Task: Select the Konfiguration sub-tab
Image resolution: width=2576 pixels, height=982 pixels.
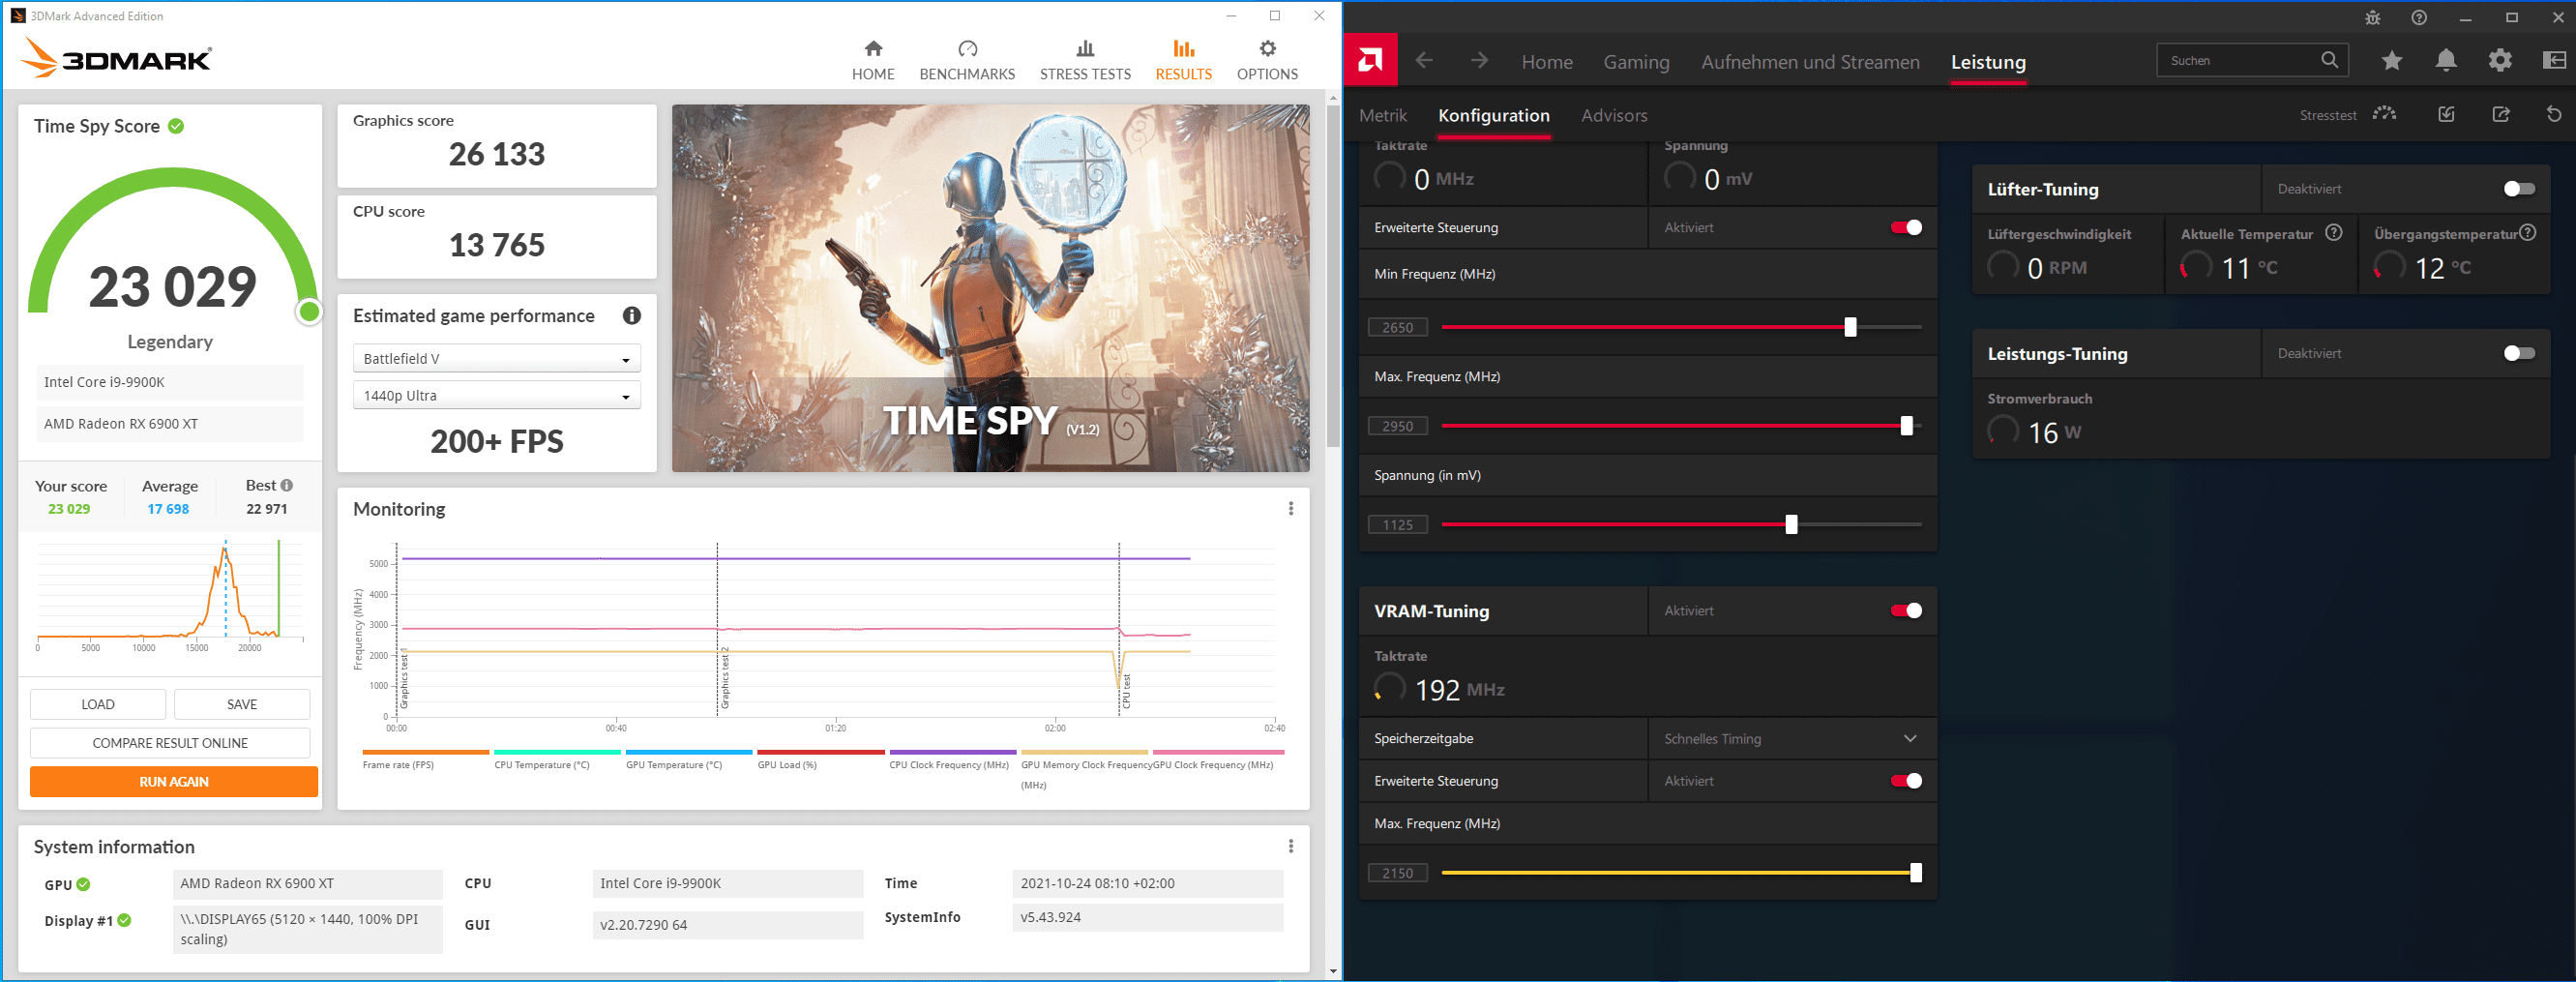Action: (x=1494, y=115)
